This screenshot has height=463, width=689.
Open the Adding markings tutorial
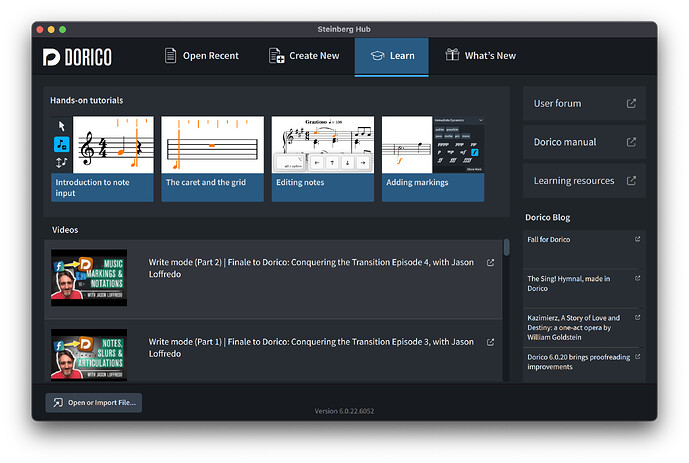pos(433,159)
